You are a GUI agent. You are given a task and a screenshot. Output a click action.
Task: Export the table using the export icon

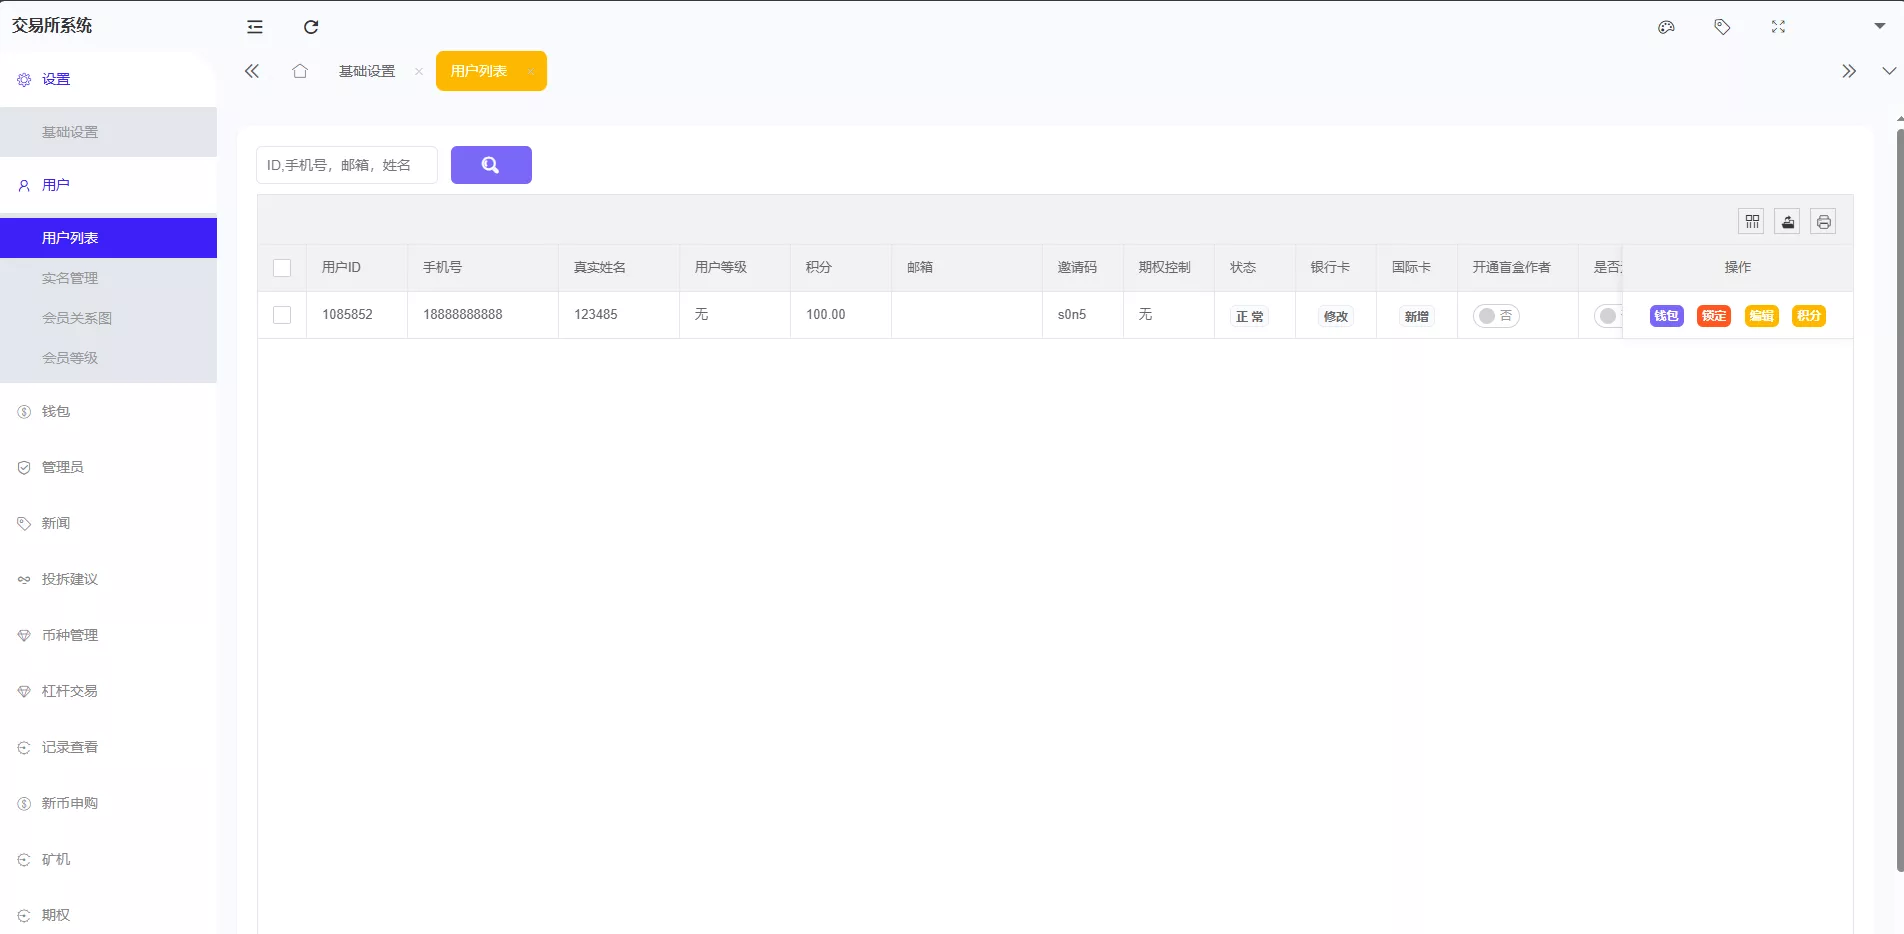coord(1788,222)
